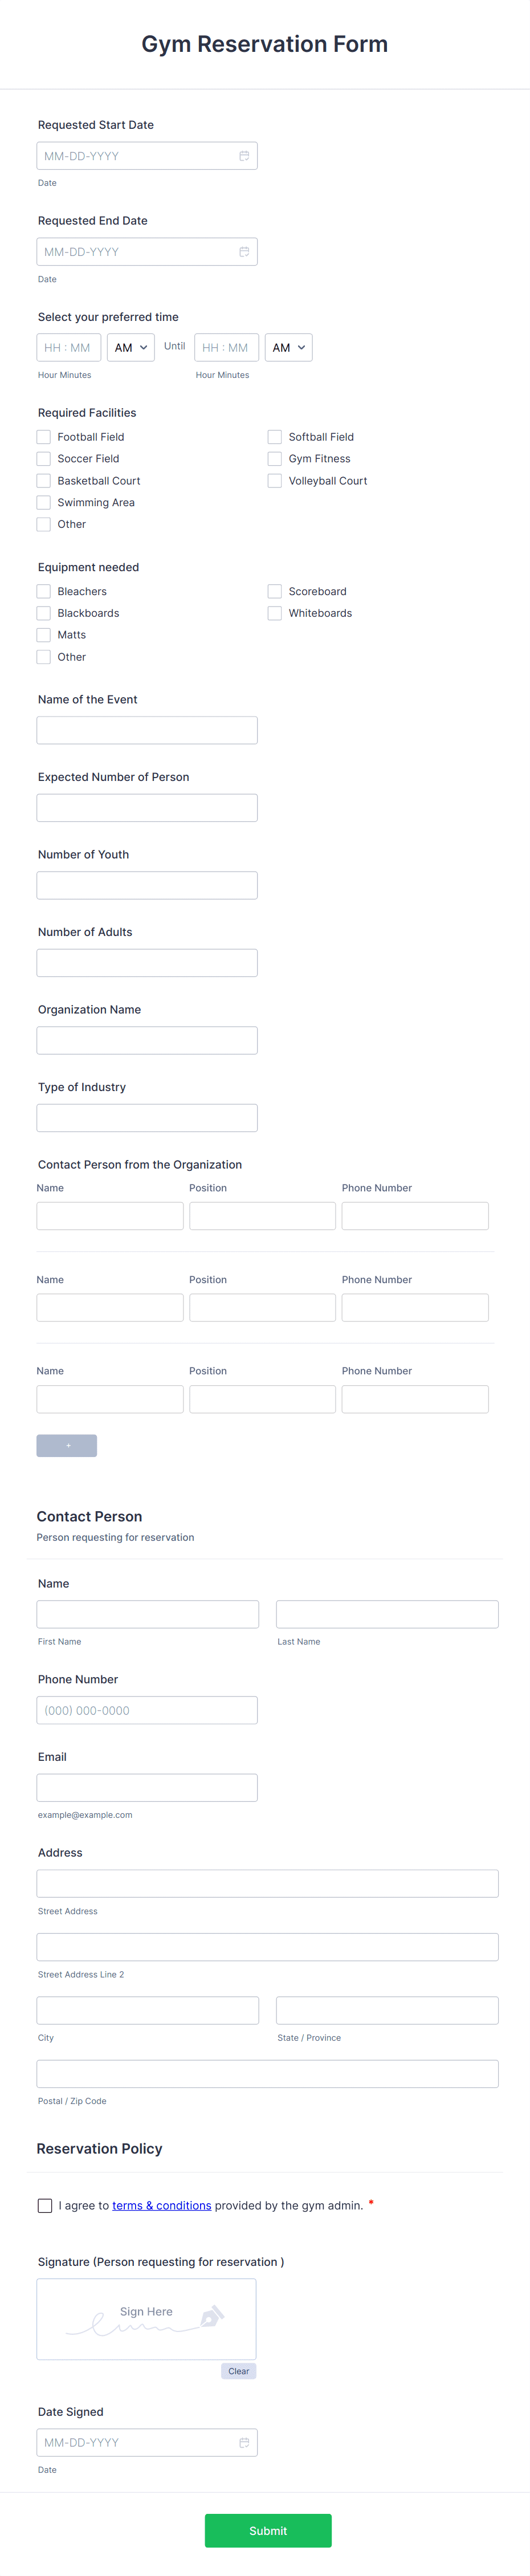Open the first AM/PM time dropdown
This screenshot has height=2576, width=530.
point(130,347)
